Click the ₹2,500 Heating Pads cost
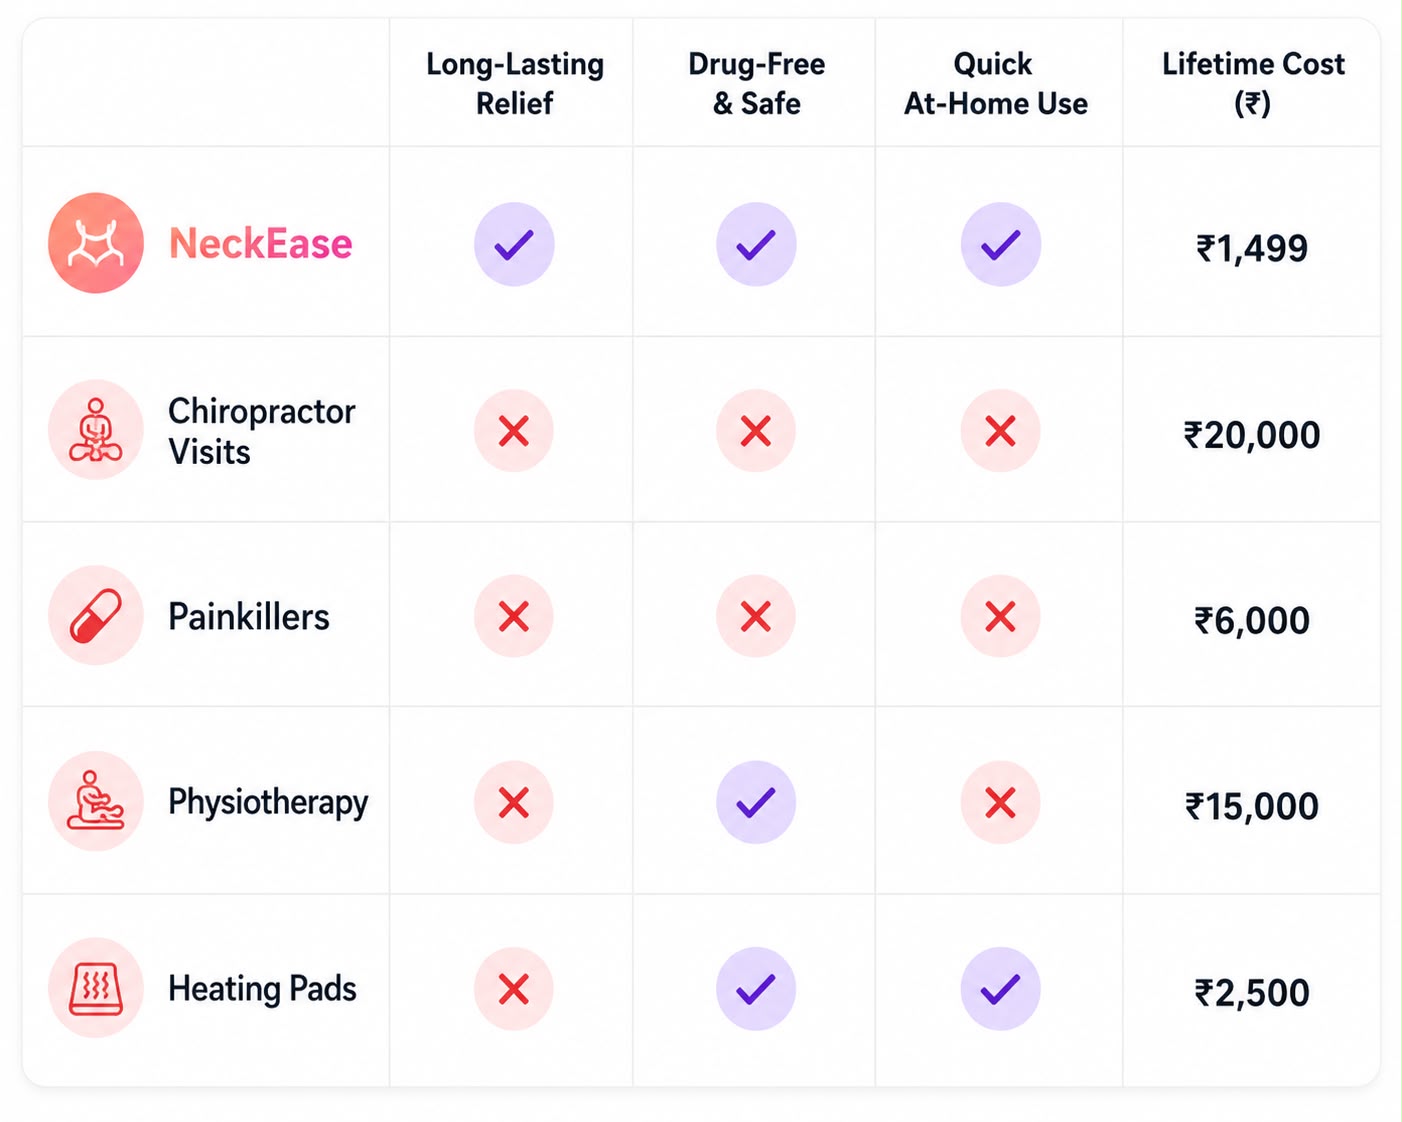 [x=1252, y=992]
